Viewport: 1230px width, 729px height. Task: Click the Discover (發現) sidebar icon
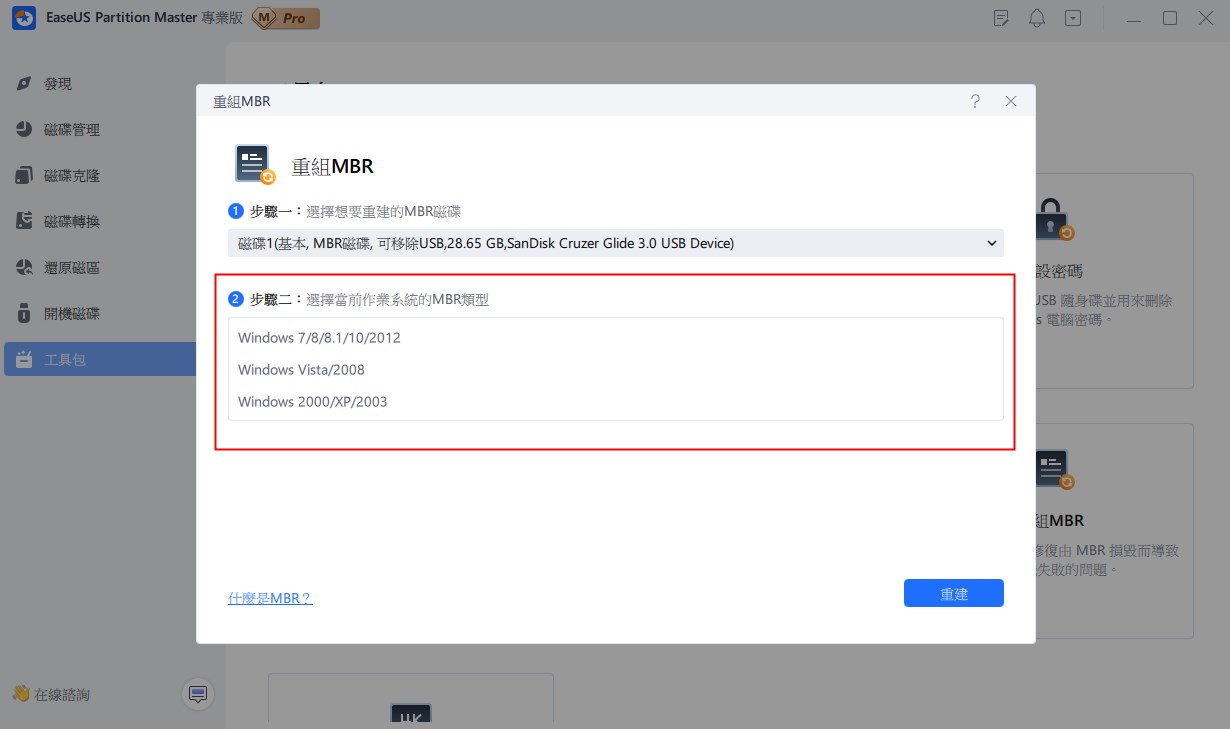(24, 84)
